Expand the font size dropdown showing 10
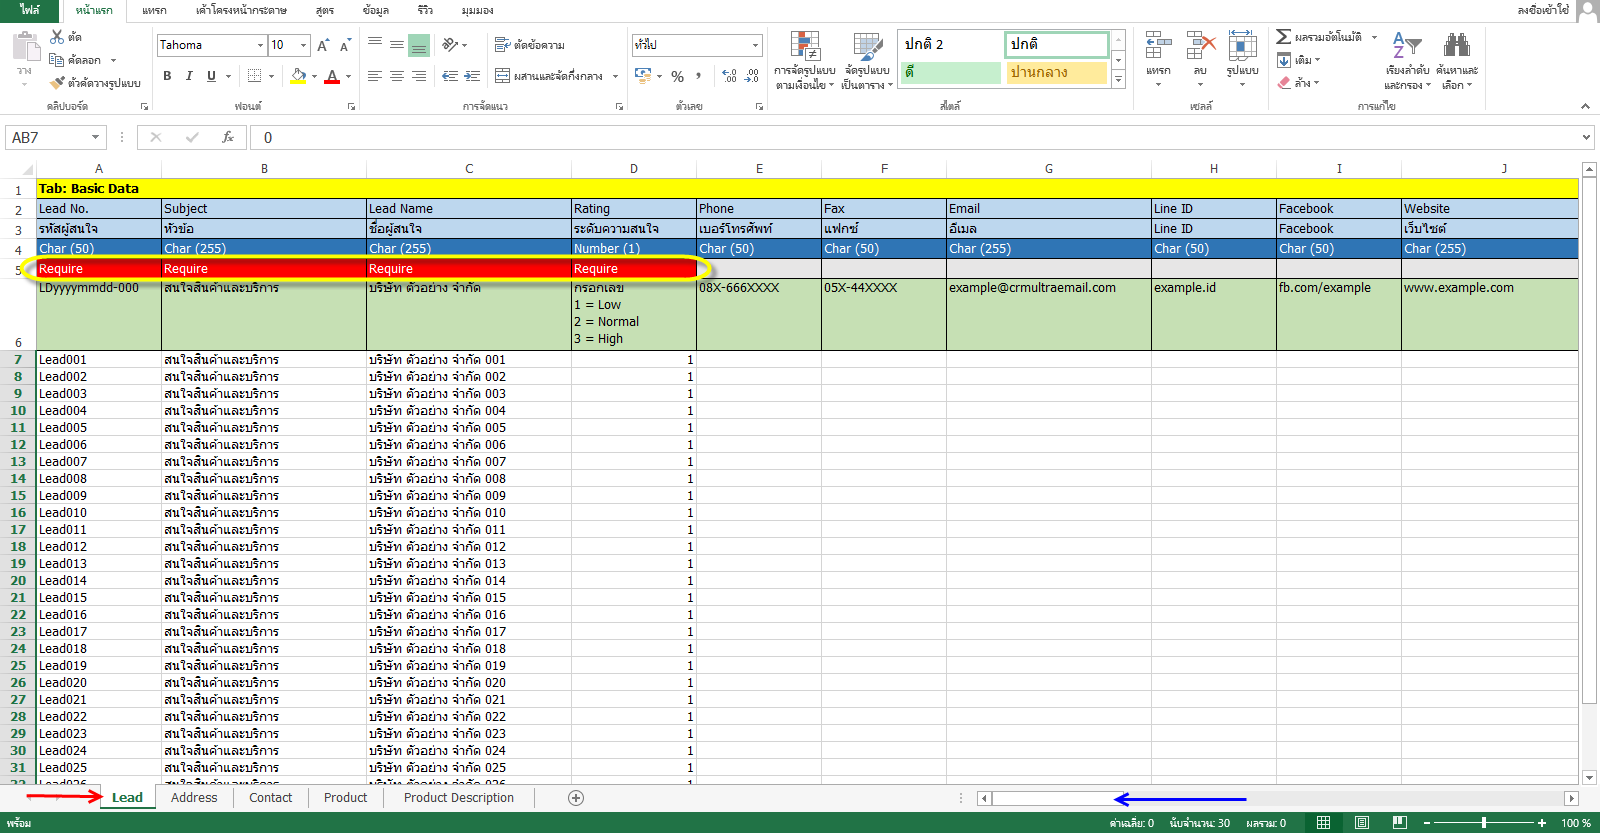 303,45
